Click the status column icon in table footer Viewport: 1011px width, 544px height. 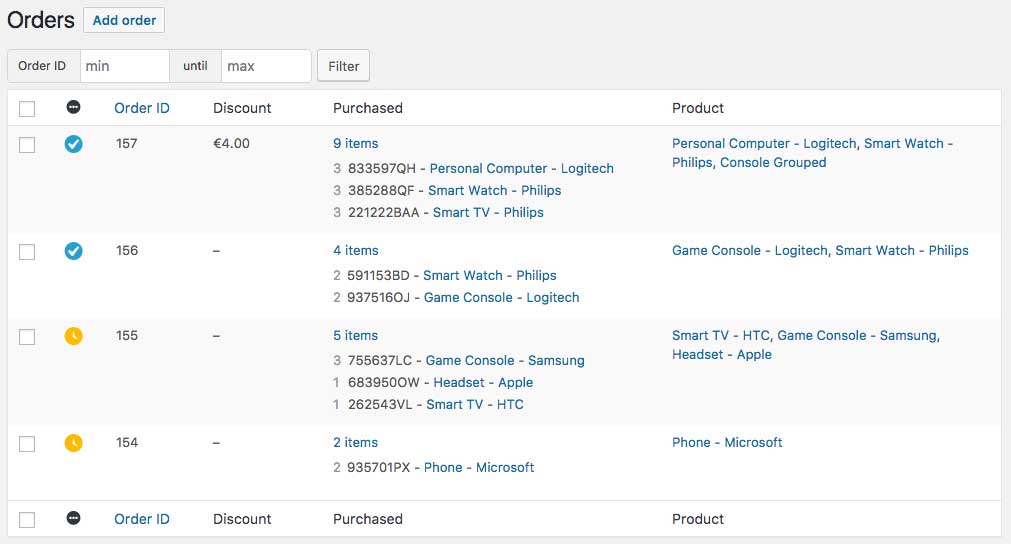(74, 518)
